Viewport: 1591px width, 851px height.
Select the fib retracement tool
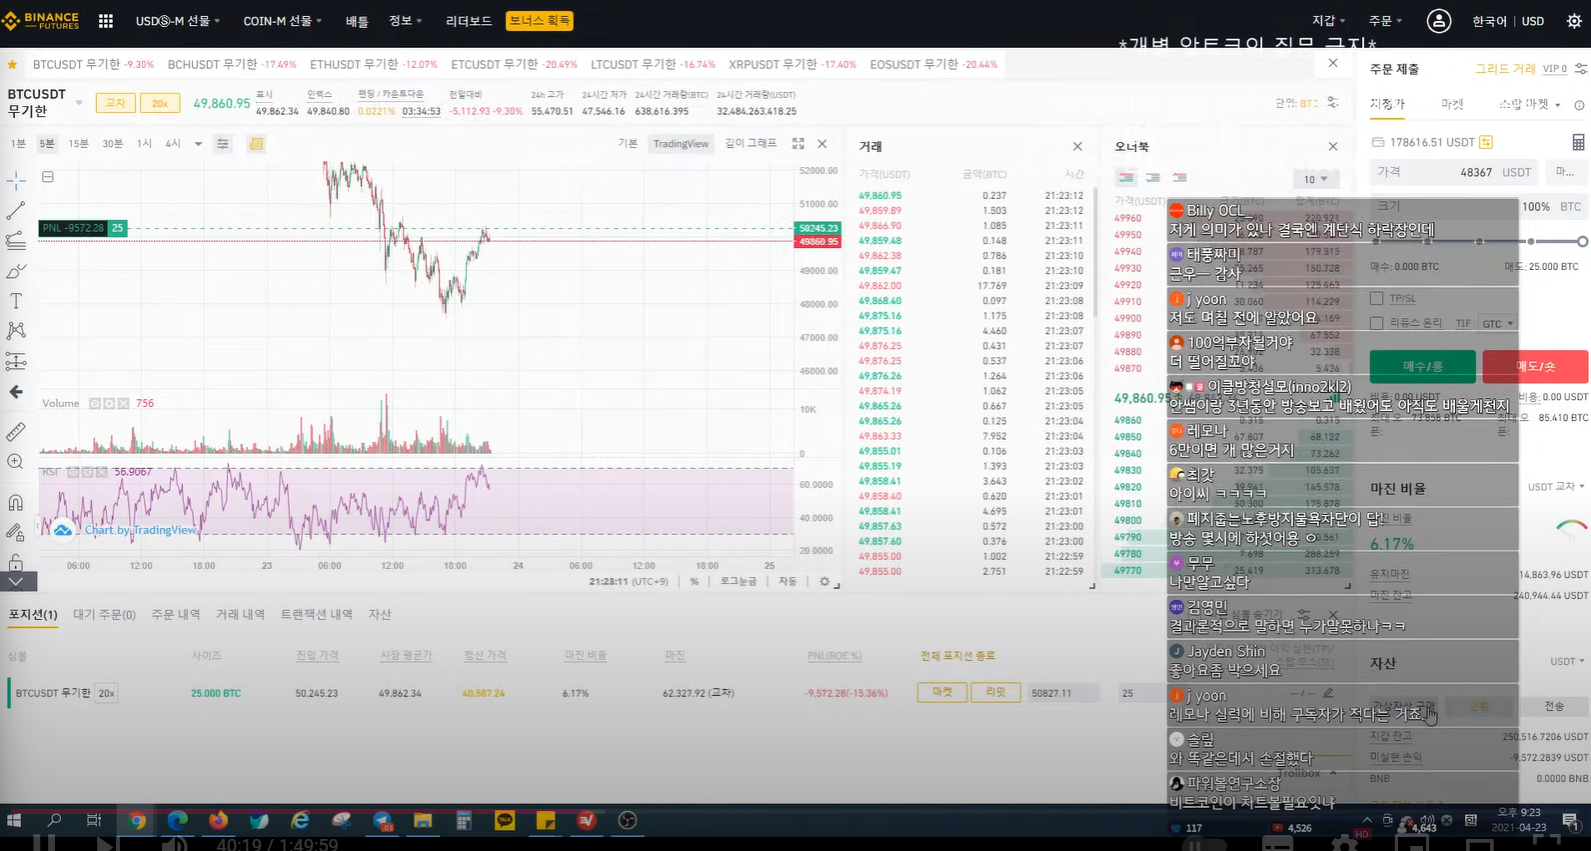pos(16,241)
